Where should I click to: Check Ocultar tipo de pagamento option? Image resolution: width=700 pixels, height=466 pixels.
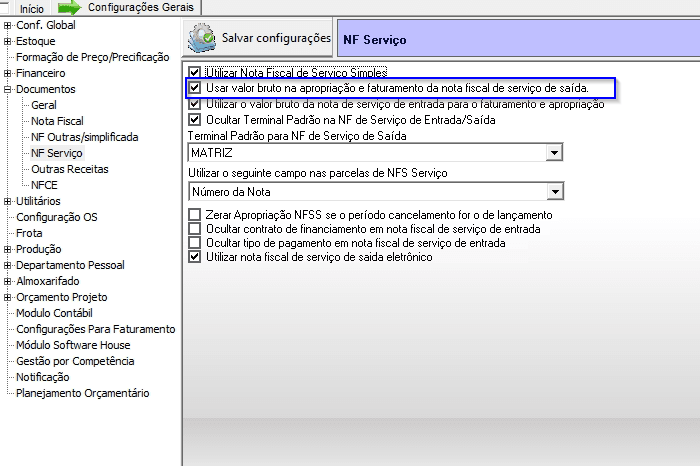click(194, 243)
